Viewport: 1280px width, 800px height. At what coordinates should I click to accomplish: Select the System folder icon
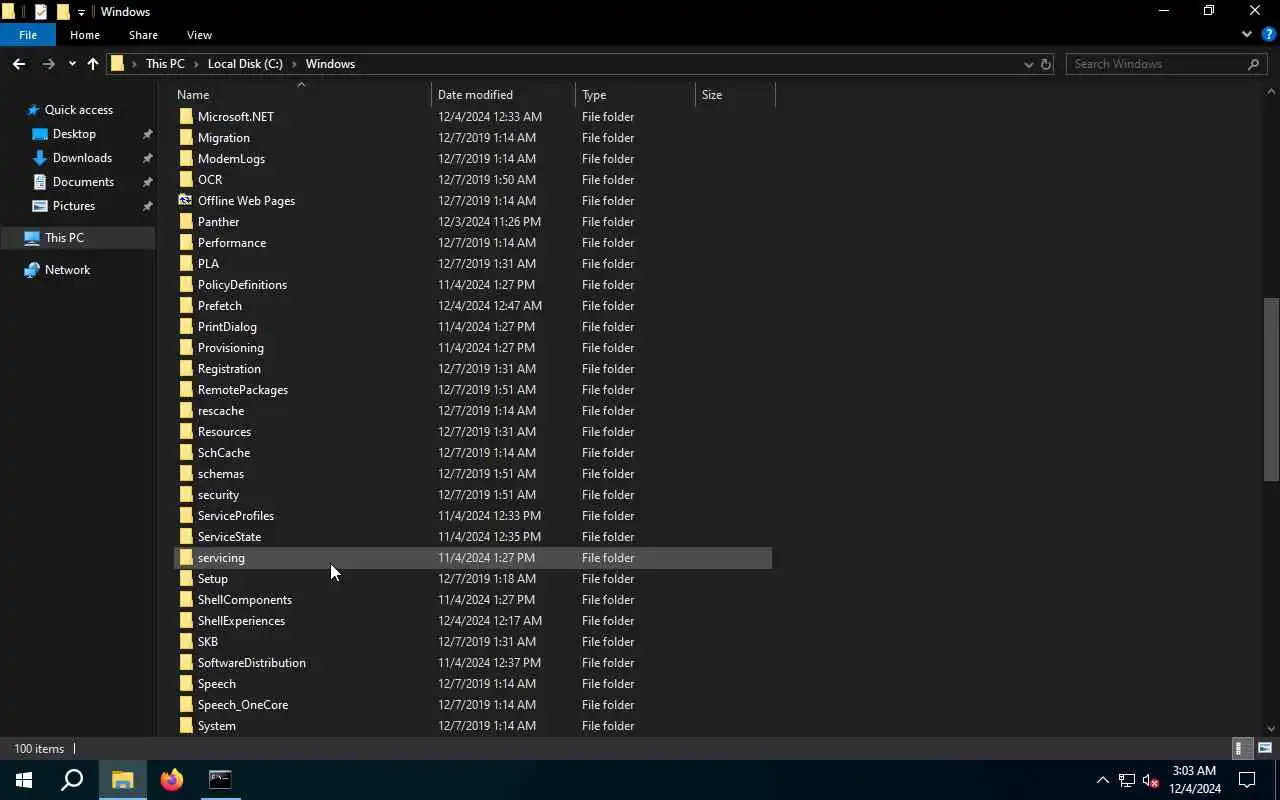(186, 726)
